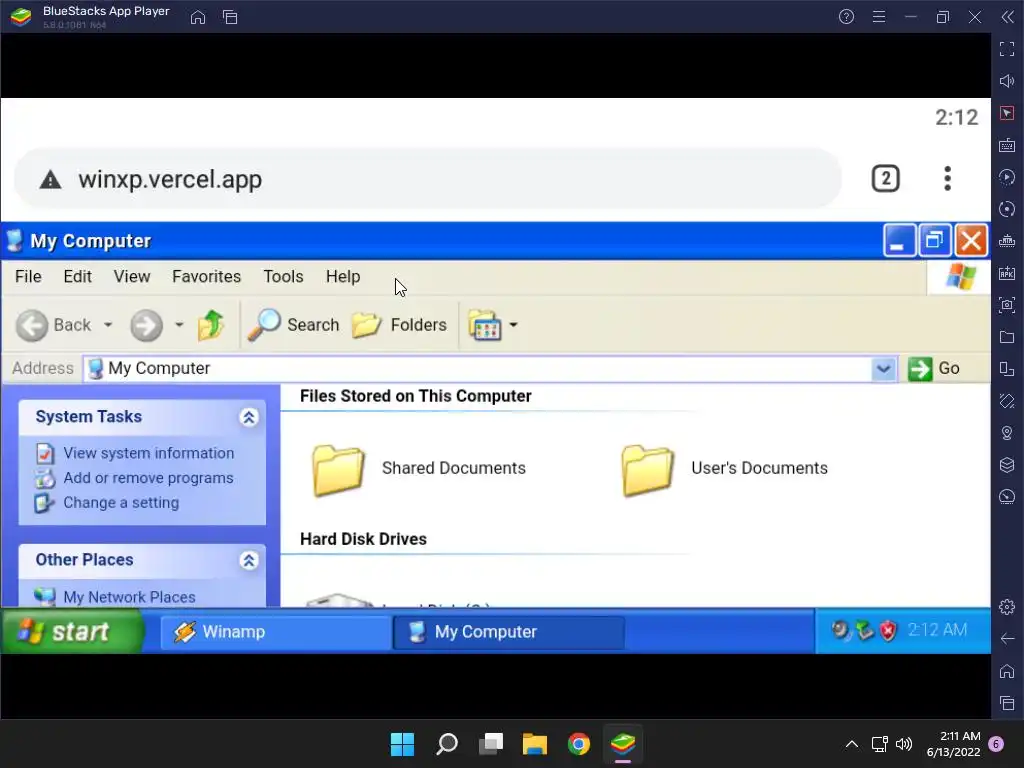Click the BlueStacks back arrow sidebar icon

(x=1007, y=639)
